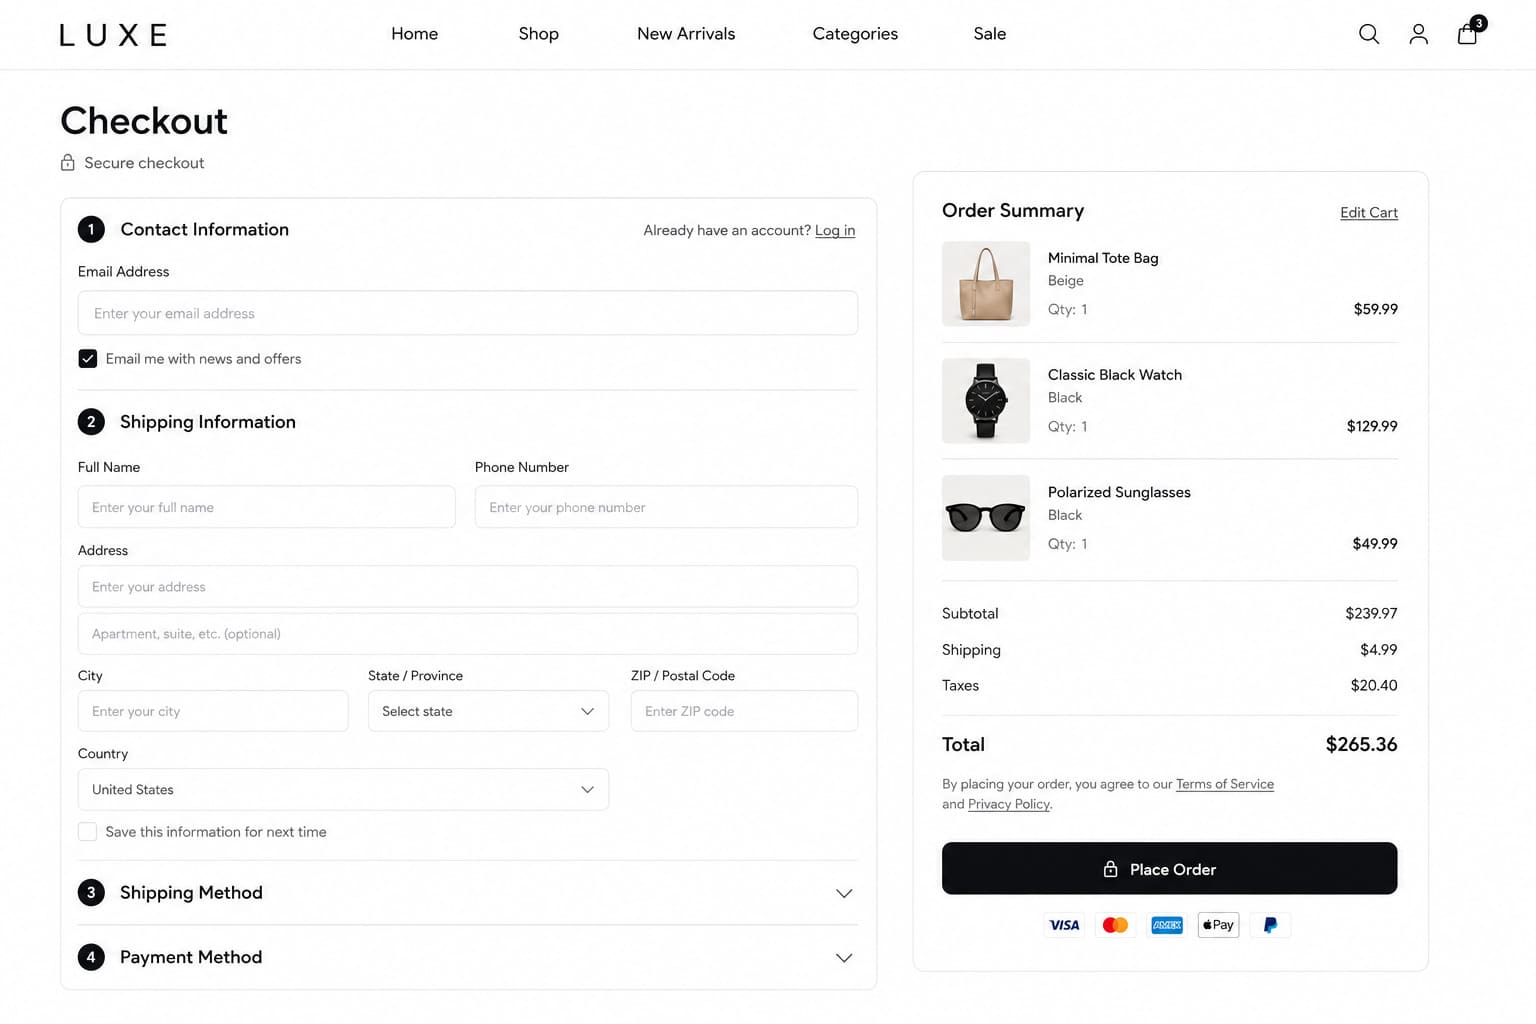This screenshot has height=1024, width=1536.
Task: Click step 4 Payment Method badge
Action: point(91,957)
